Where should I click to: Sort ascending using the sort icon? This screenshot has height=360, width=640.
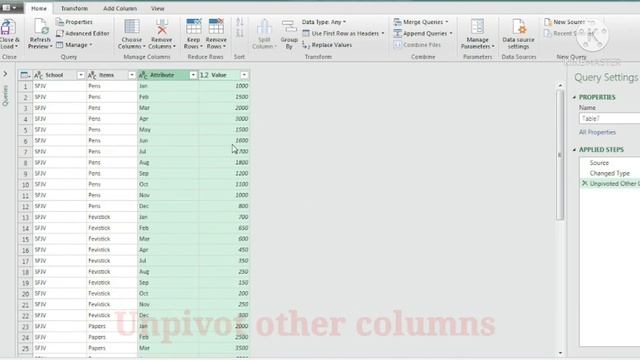click(240, 22)
